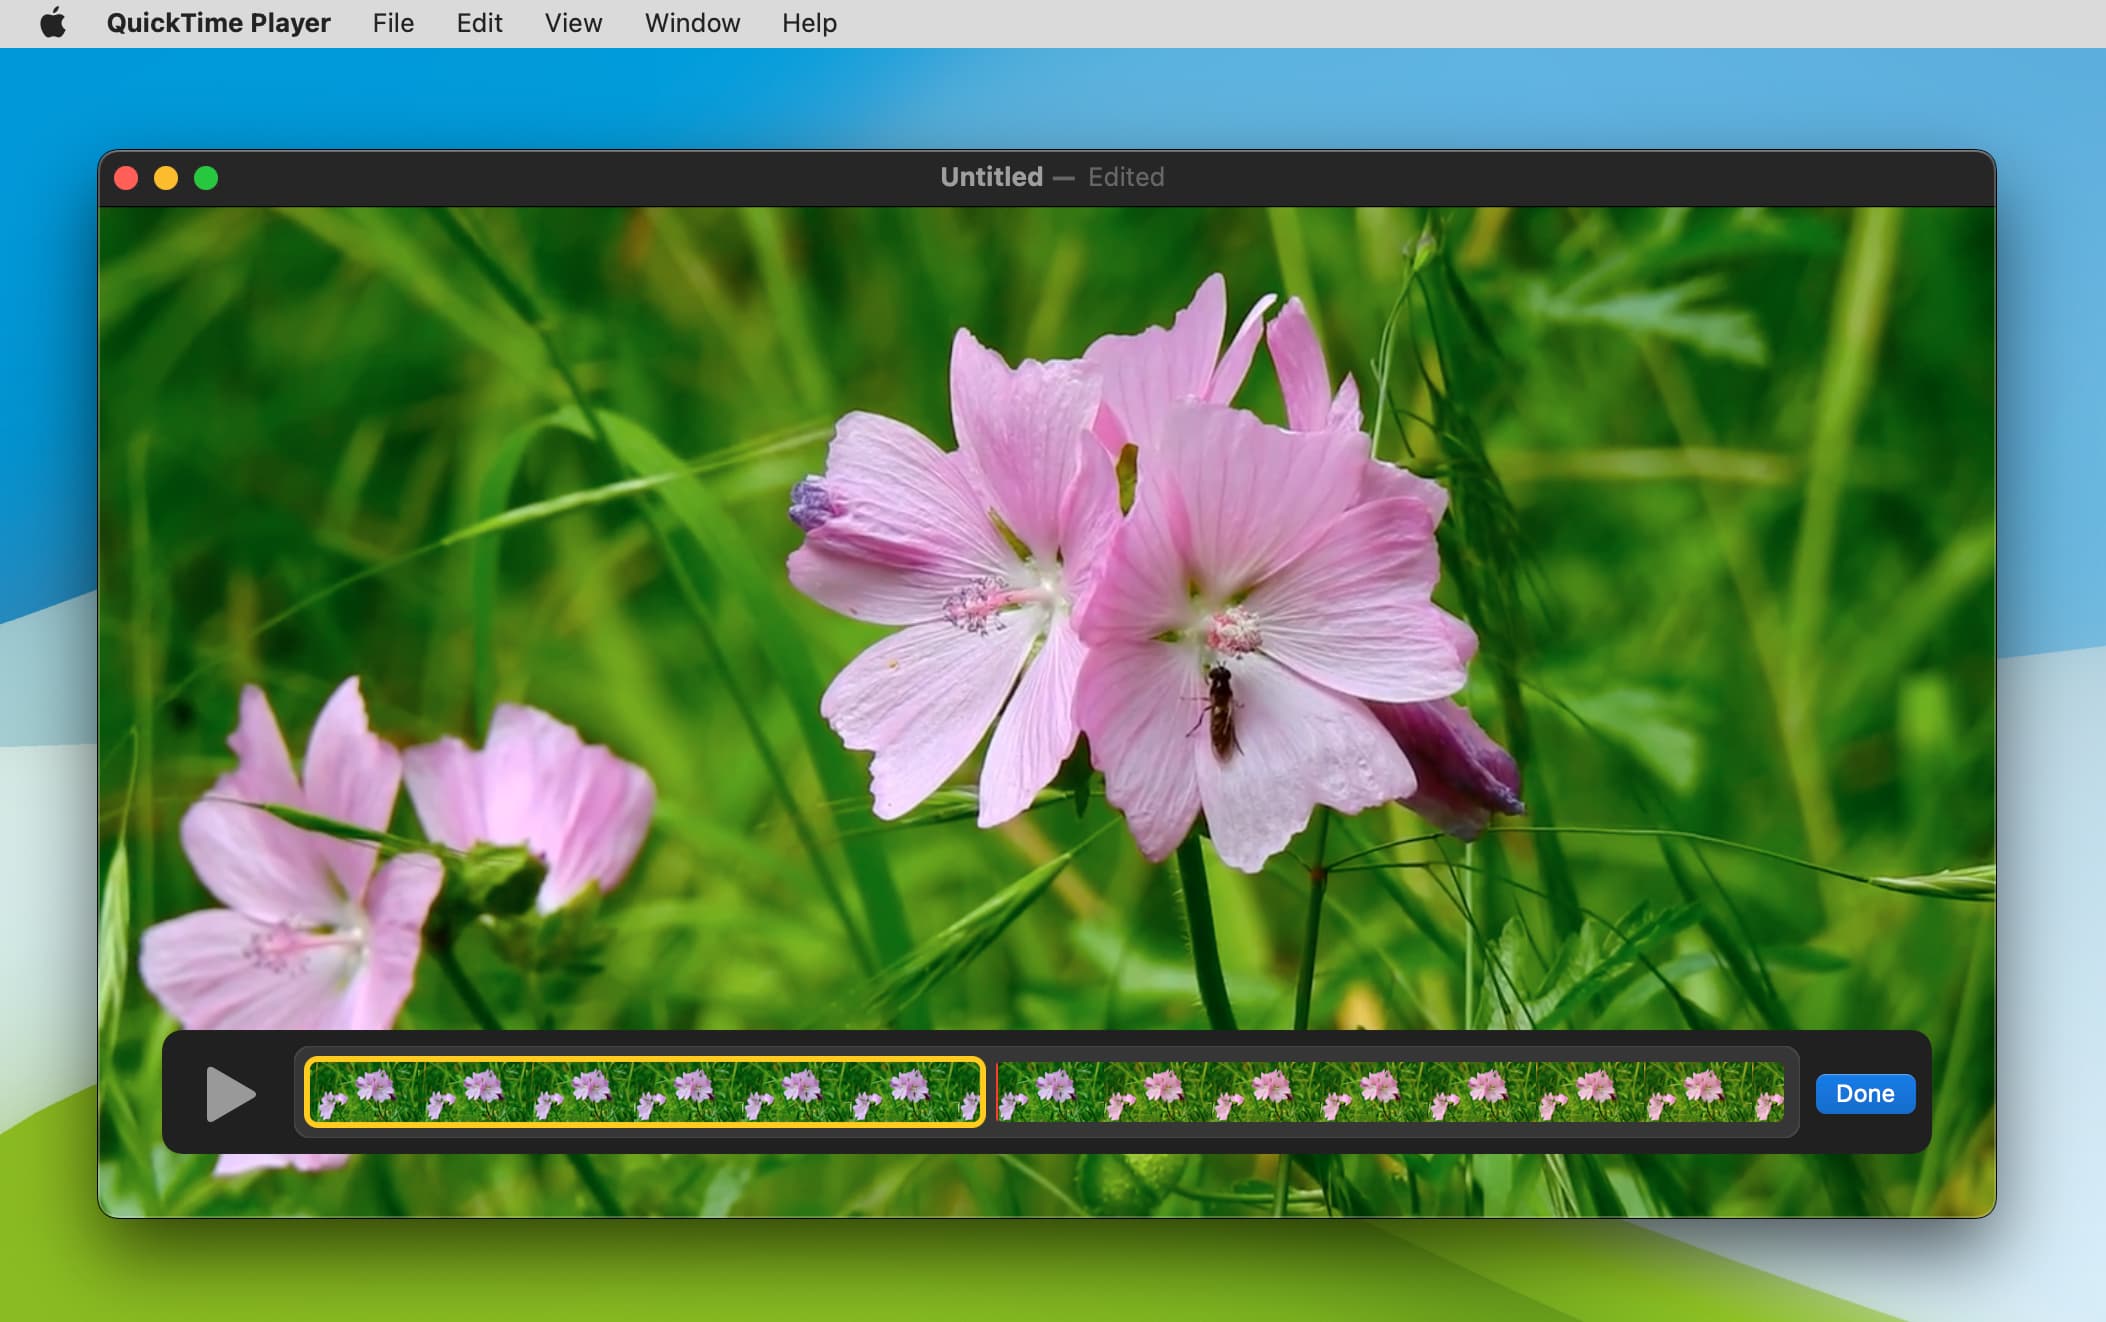Click the Edited label in title bar
The width and height of the screenshot is (2106, 1322).
1125,177
